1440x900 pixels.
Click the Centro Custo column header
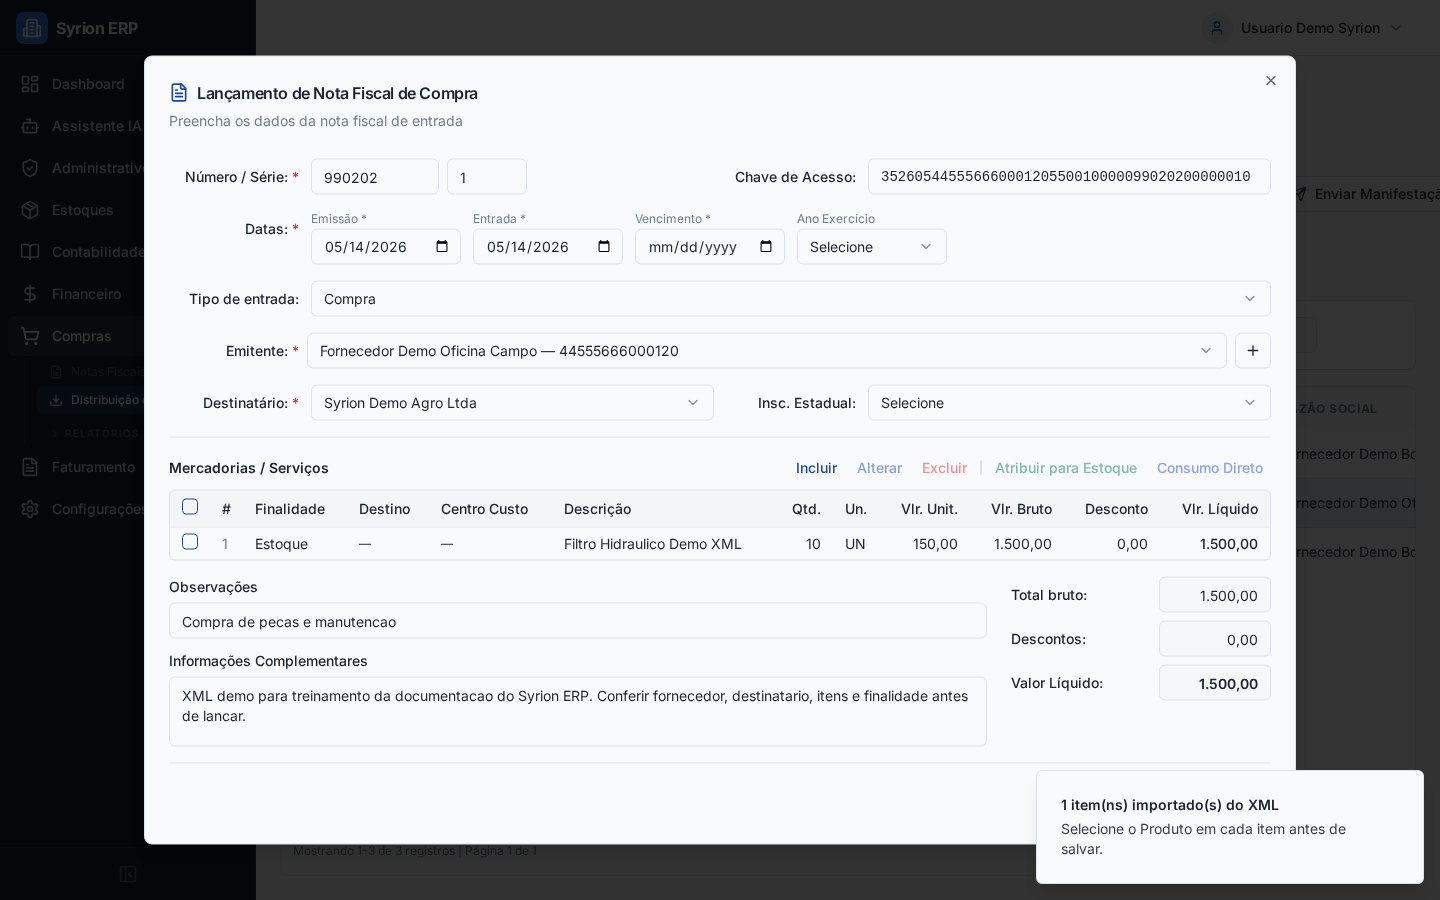click(485, 509)
